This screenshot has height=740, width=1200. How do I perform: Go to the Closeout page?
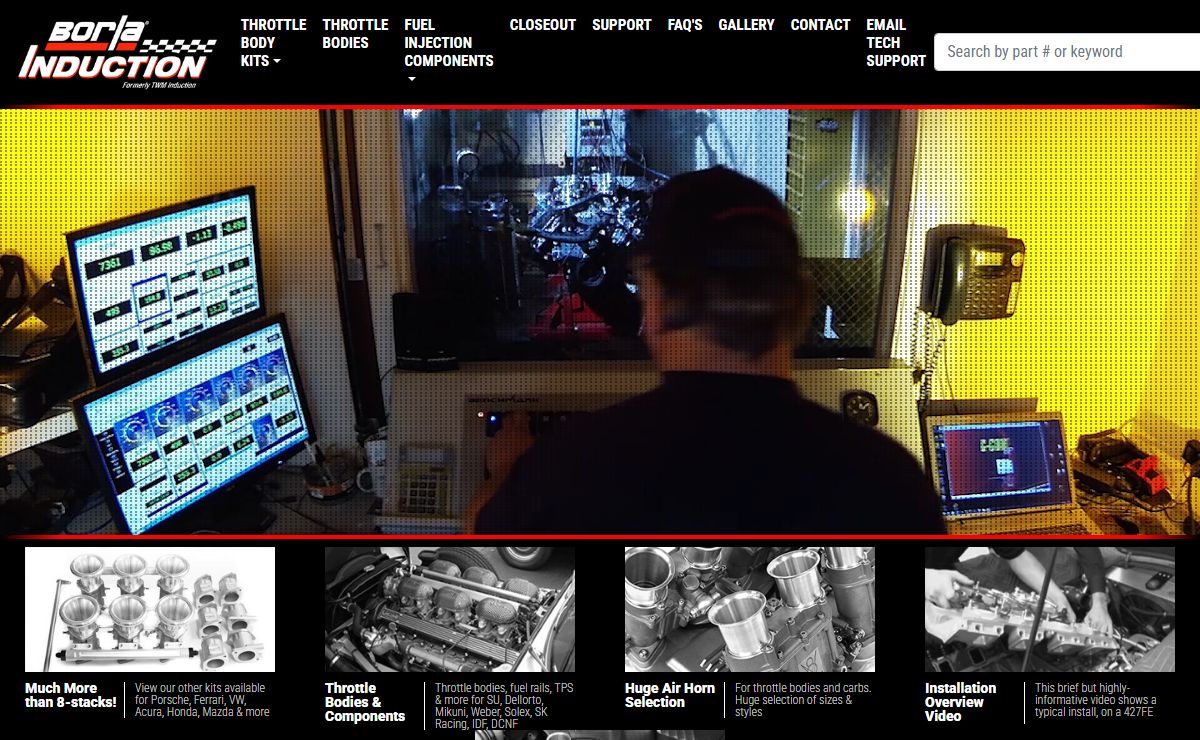(542, 25)
